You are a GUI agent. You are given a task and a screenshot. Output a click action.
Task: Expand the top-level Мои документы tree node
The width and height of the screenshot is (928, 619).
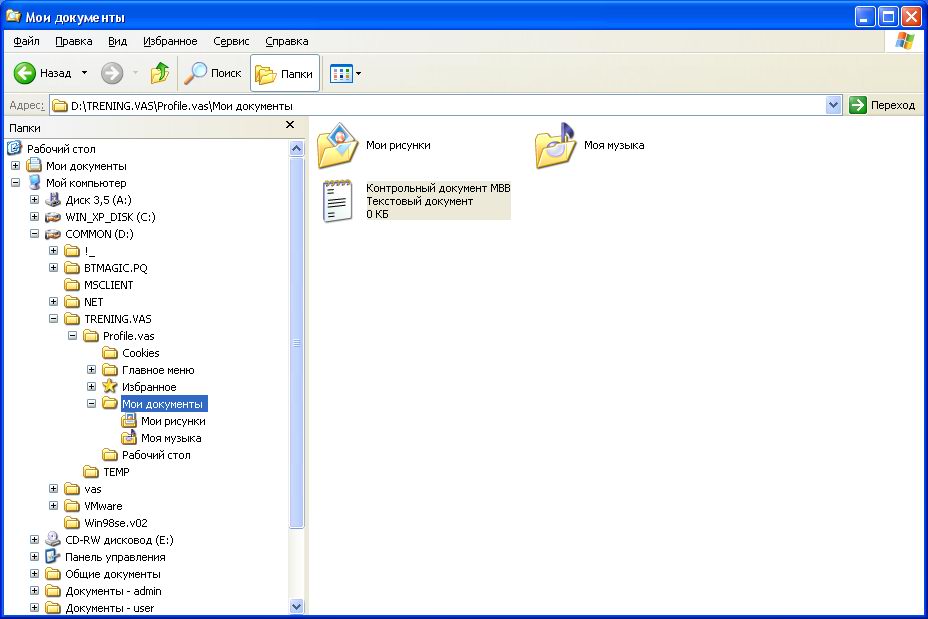pyautogui.click(x=15, y=166)
